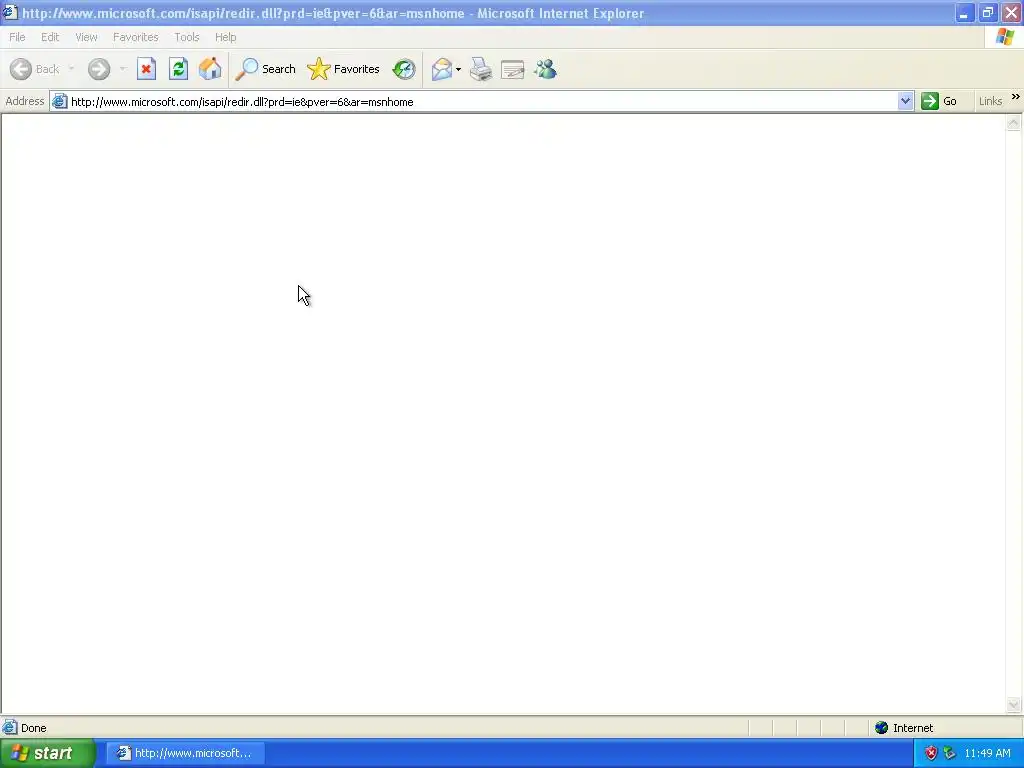Viewport: 1024px width, 768px height.
Task: Go to the Home page
Action: point(210,69)
